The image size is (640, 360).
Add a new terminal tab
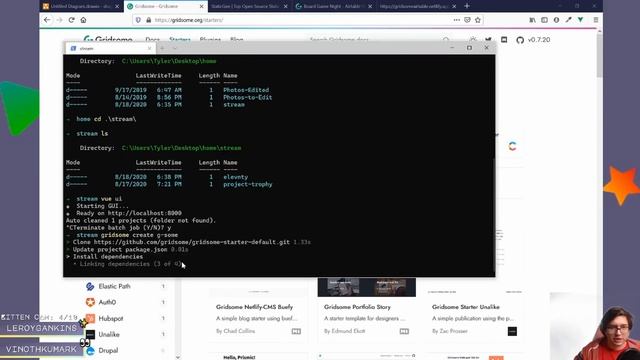[162, 48]
